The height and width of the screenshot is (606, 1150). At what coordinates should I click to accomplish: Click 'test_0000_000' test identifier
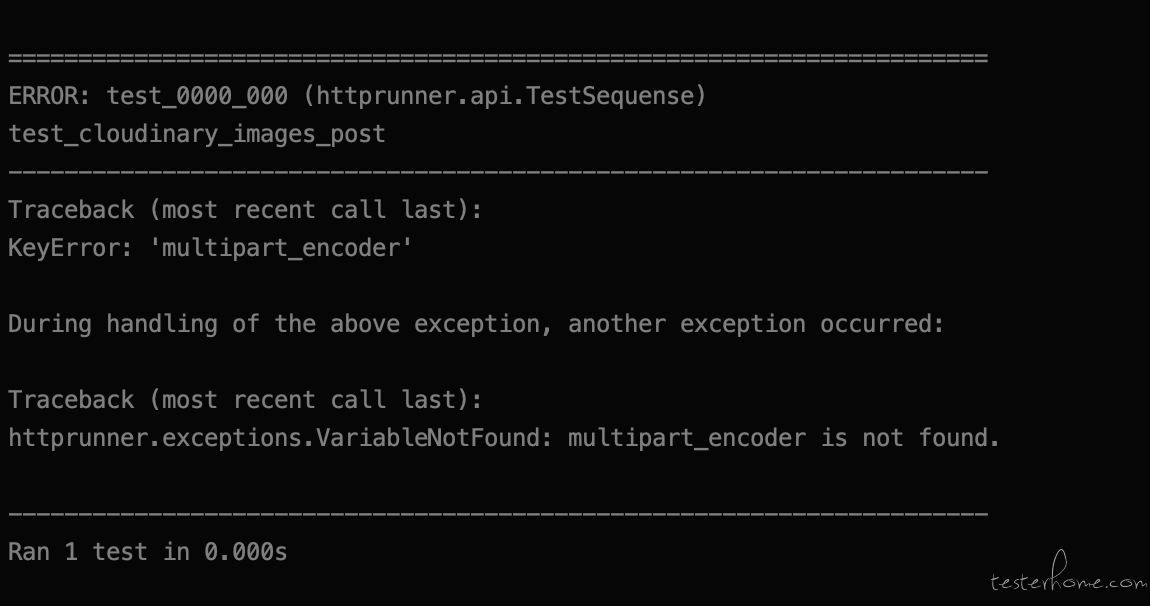[197, 96]
